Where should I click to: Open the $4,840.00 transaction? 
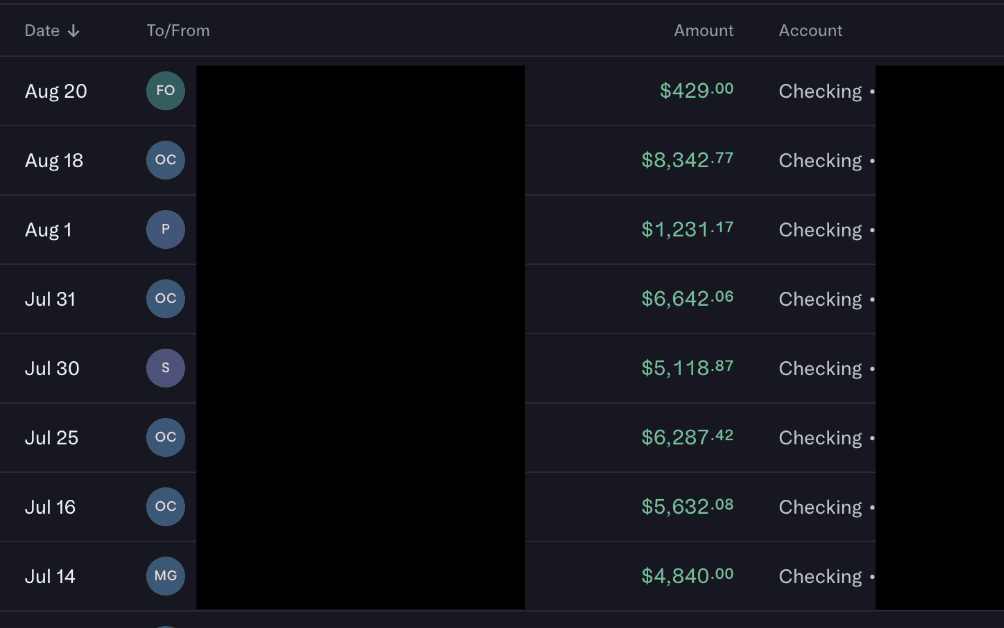click(x=687, y=576)
